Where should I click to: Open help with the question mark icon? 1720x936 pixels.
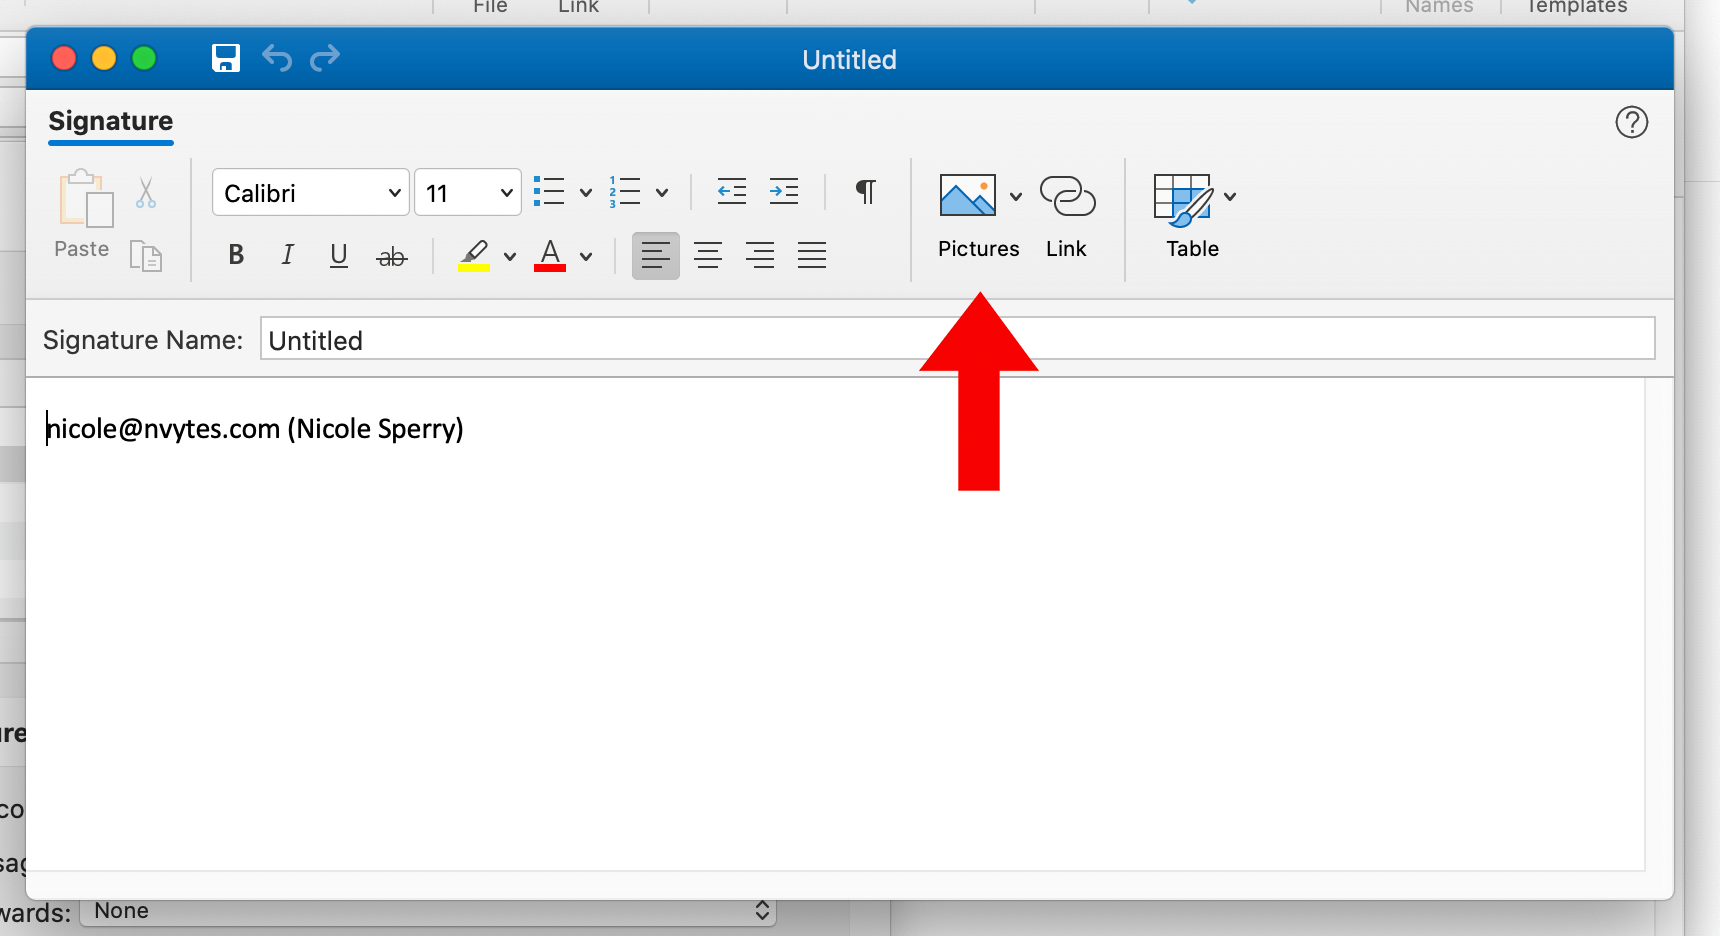click(x=1631, y=122)
